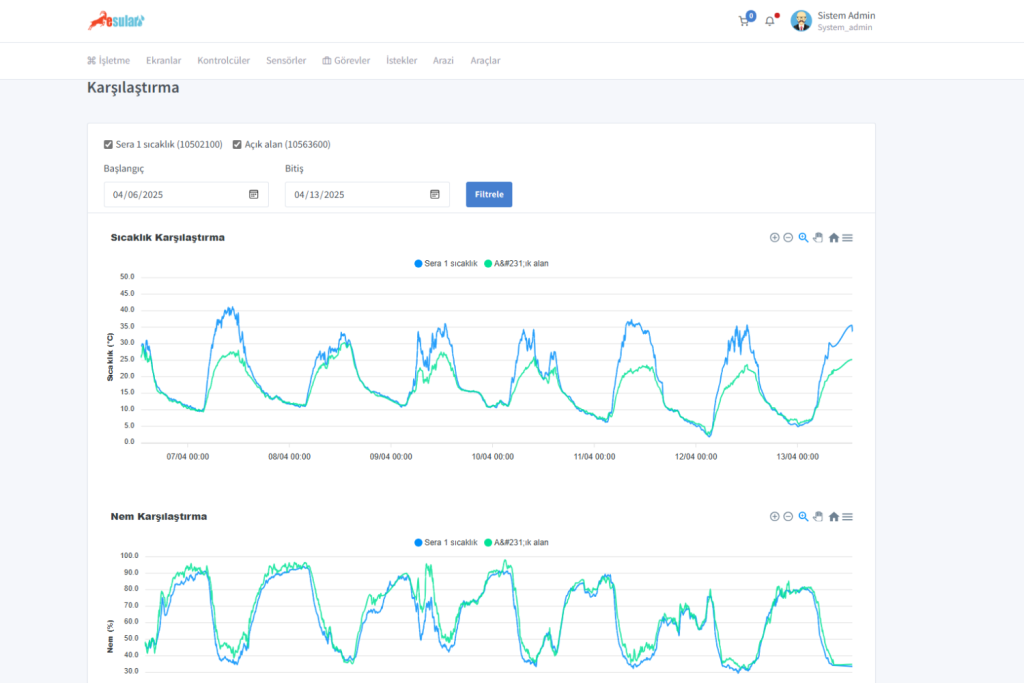
Task: Uncheck Açık alan (10563600) checkbox
Action: pyautogui.click(x=237, y=144)
